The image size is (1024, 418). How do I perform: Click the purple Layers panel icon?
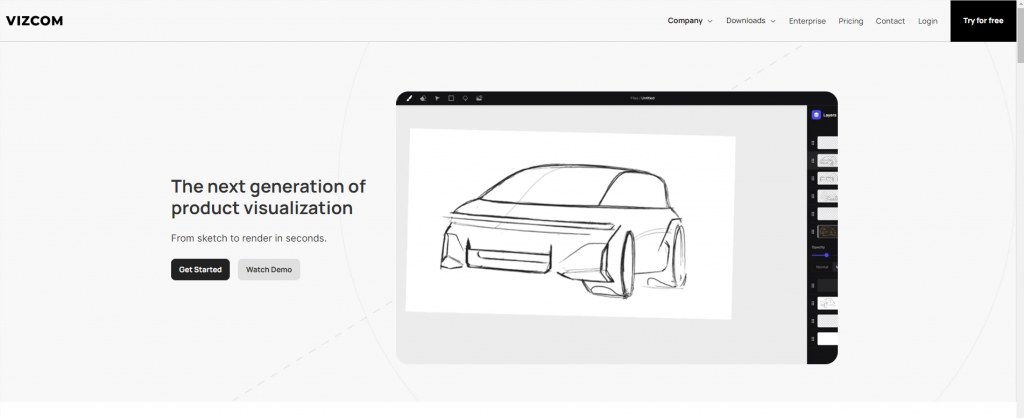tap(816, 115)
